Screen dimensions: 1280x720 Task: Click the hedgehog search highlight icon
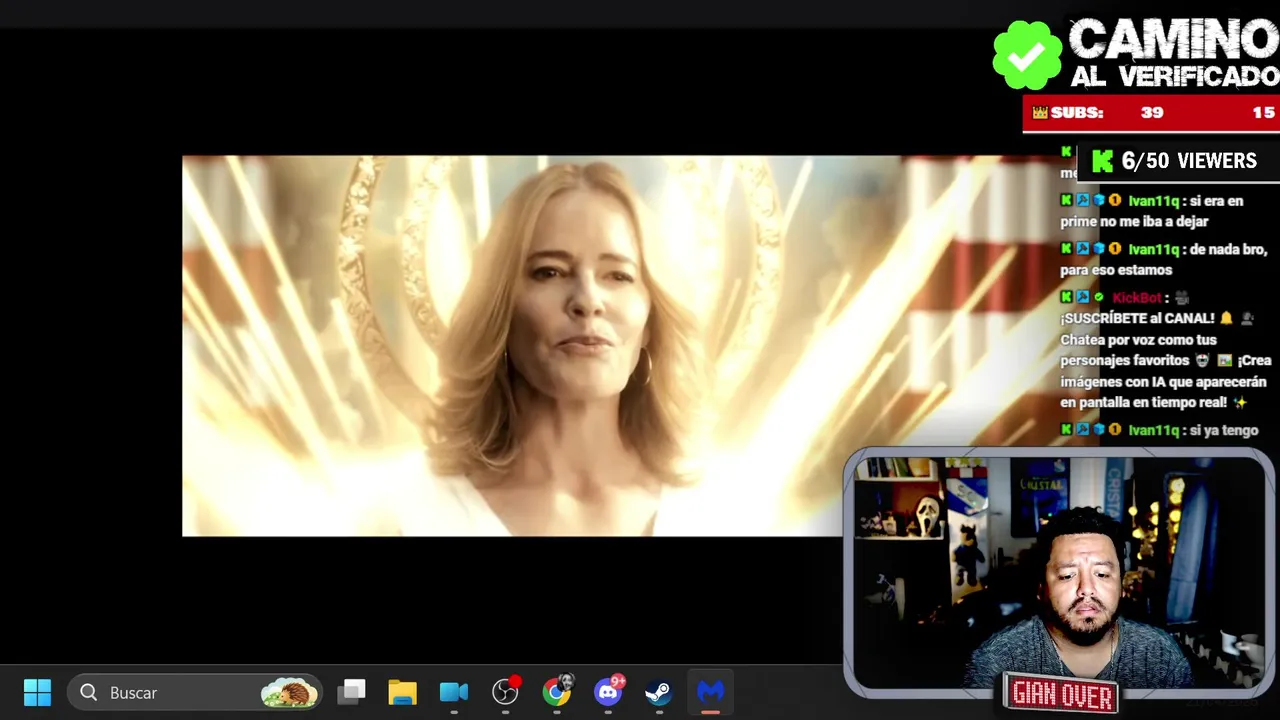coord(289,692)
